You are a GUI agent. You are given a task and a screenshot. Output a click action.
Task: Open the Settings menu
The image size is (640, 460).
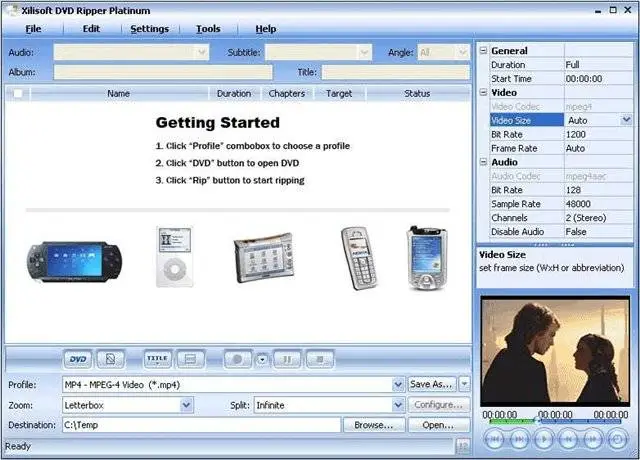point(149,29)
